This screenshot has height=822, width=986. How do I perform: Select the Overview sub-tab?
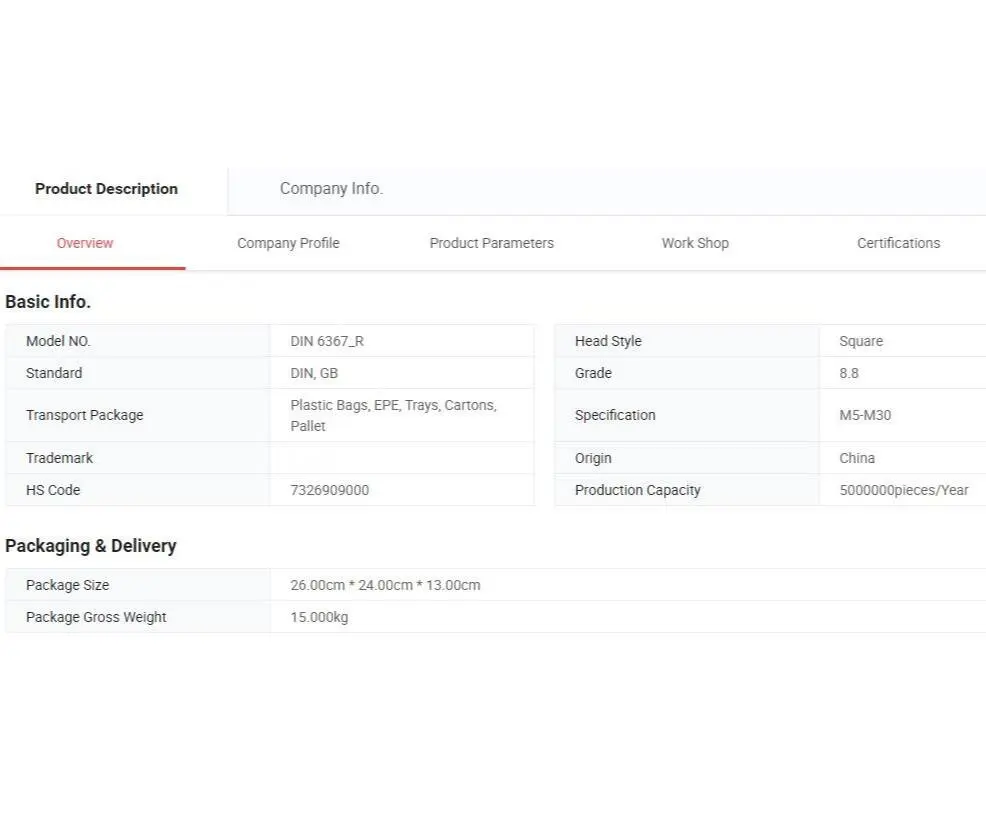click(85, 243)
